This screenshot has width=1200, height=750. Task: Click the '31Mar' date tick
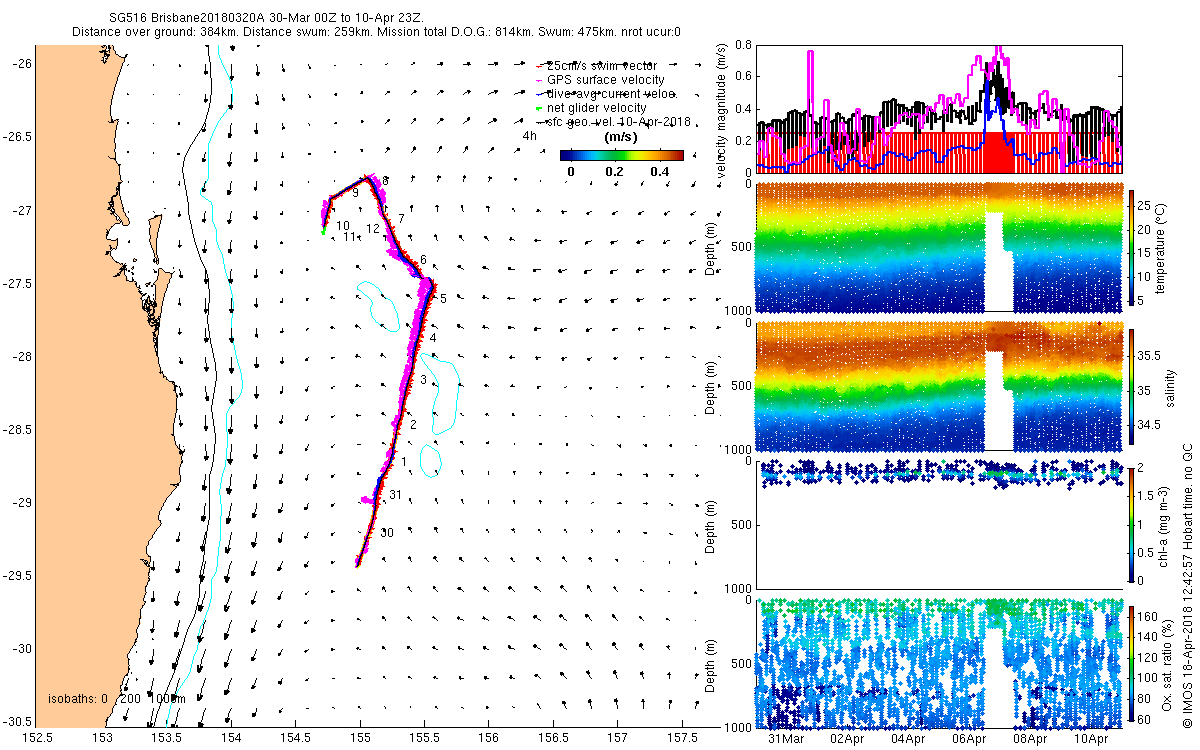click(x=787, y=740)
